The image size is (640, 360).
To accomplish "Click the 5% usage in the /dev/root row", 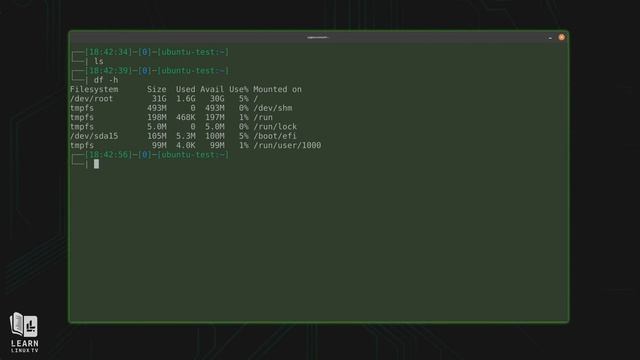I will [x=244, y=99].
